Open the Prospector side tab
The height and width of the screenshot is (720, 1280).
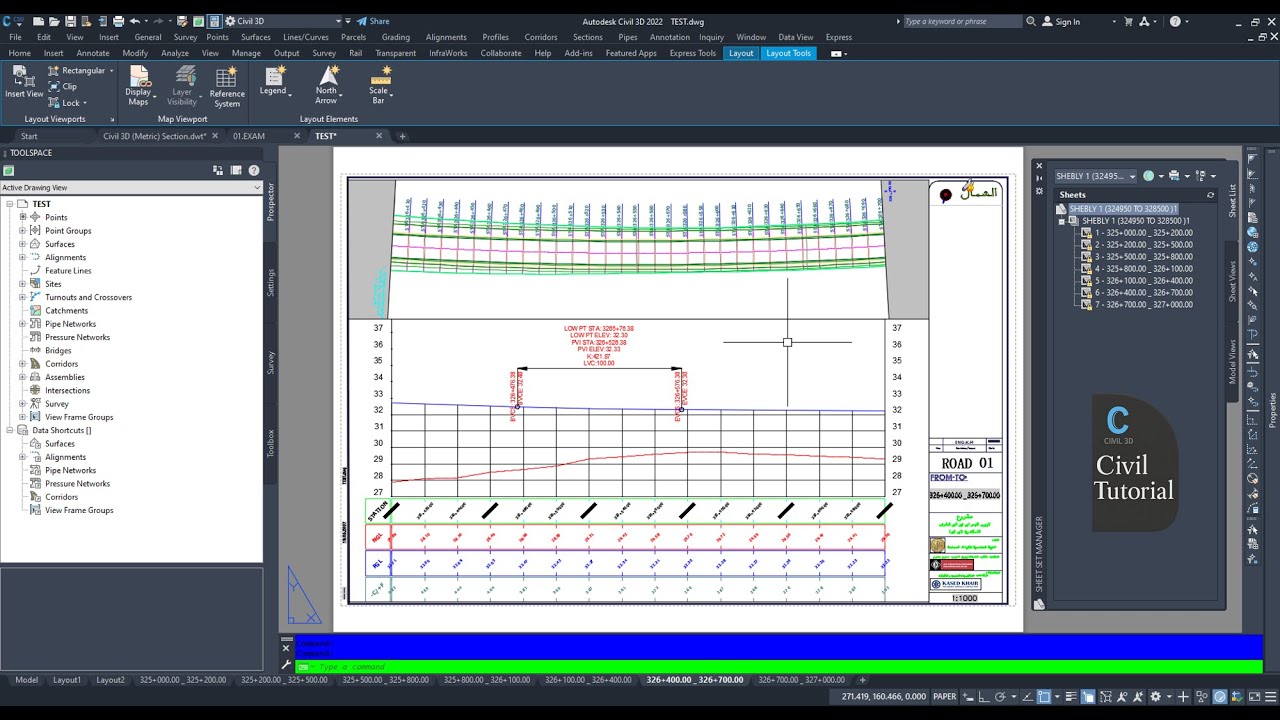pos(270,202)
